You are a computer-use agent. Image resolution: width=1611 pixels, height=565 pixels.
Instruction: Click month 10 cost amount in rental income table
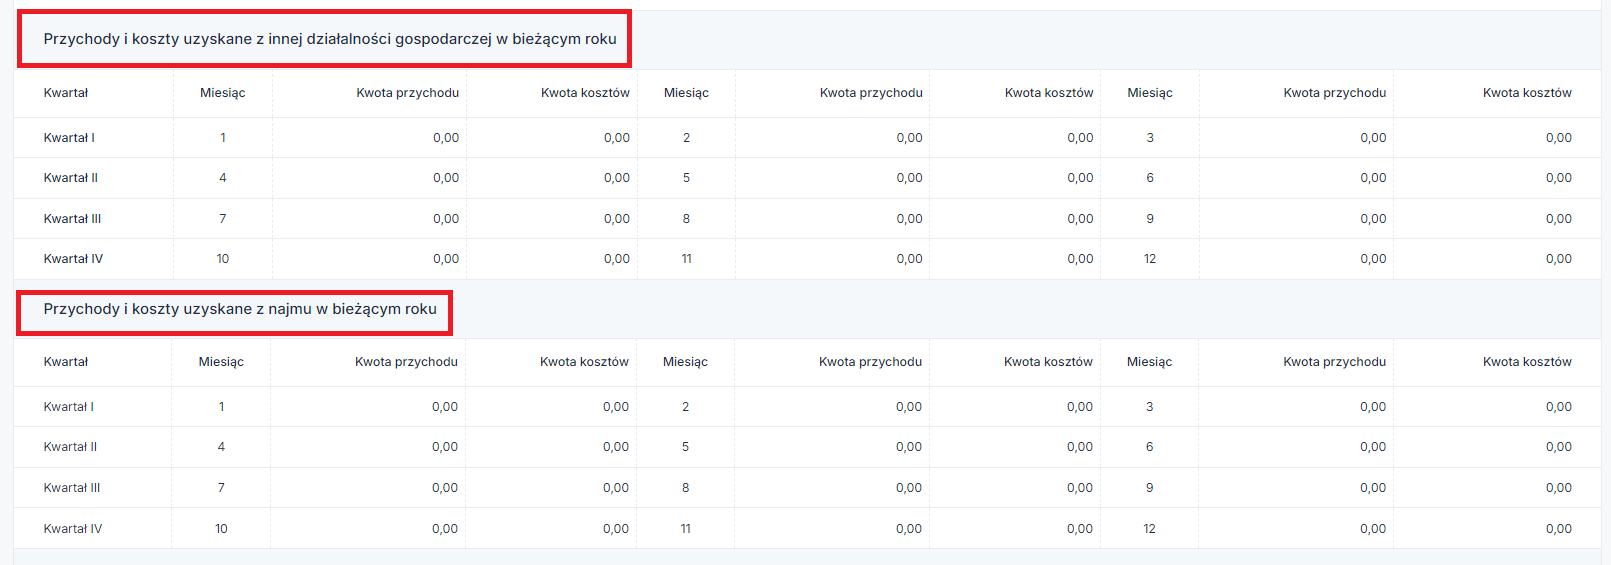coord(616,529)
